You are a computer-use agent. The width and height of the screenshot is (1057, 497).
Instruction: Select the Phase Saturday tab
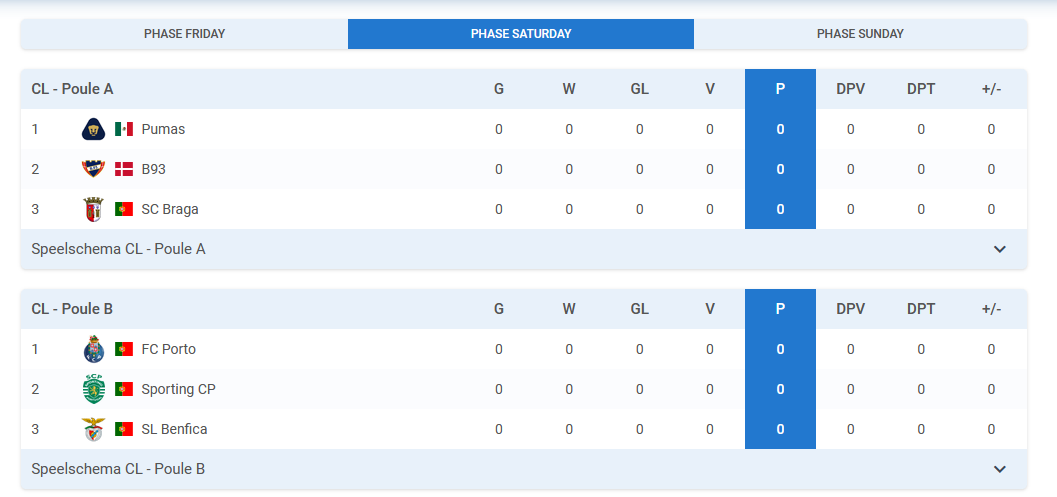coord(521,34)
